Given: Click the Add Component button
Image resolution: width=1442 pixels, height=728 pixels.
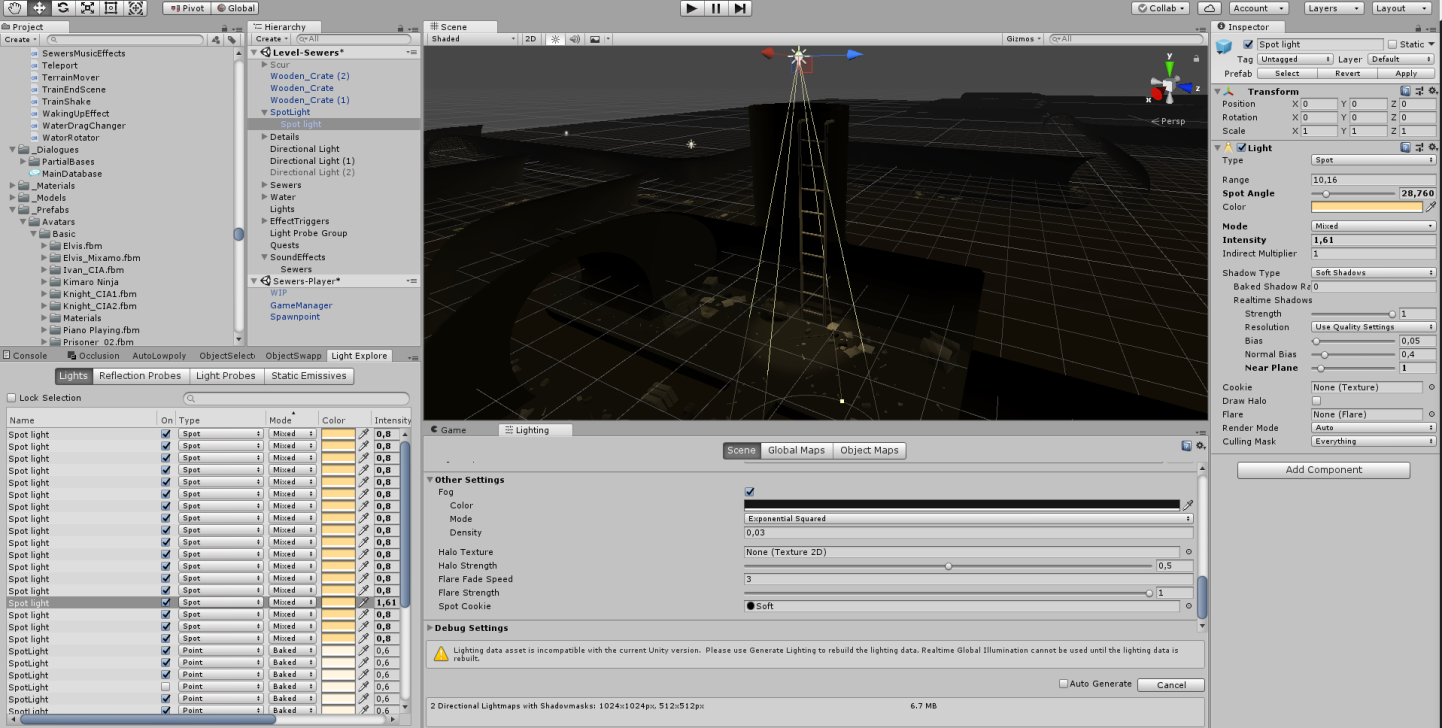Looking at the screenshot, I should (1323, 470).
